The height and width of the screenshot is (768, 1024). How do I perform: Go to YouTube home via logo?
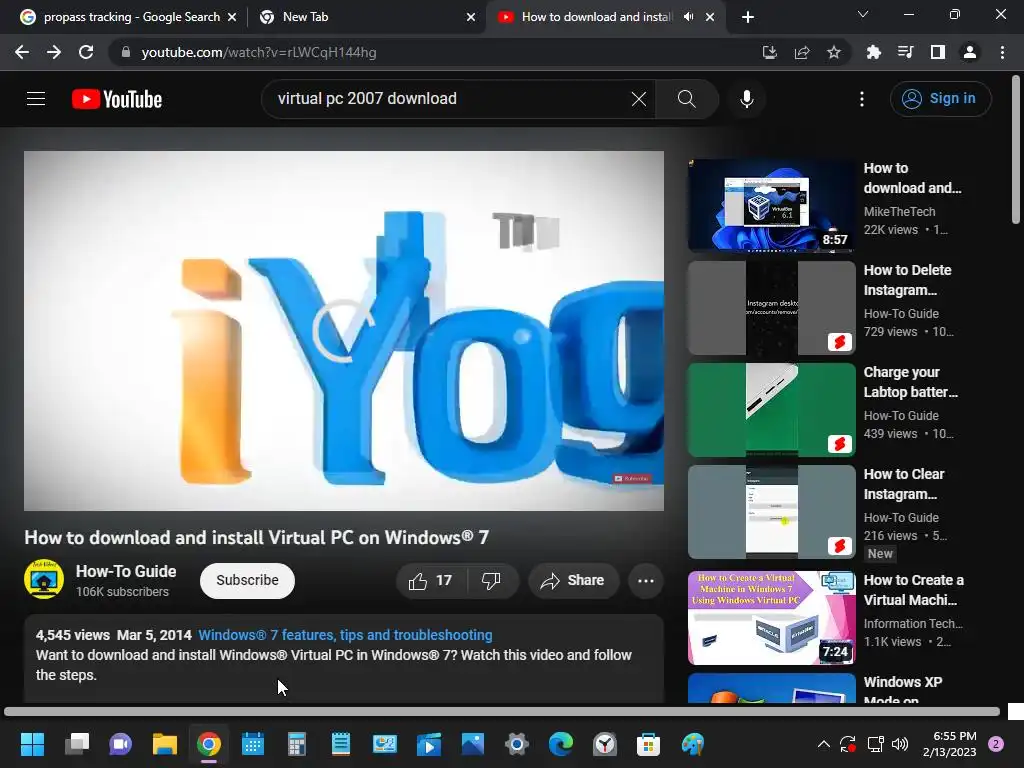pos(117,99)
